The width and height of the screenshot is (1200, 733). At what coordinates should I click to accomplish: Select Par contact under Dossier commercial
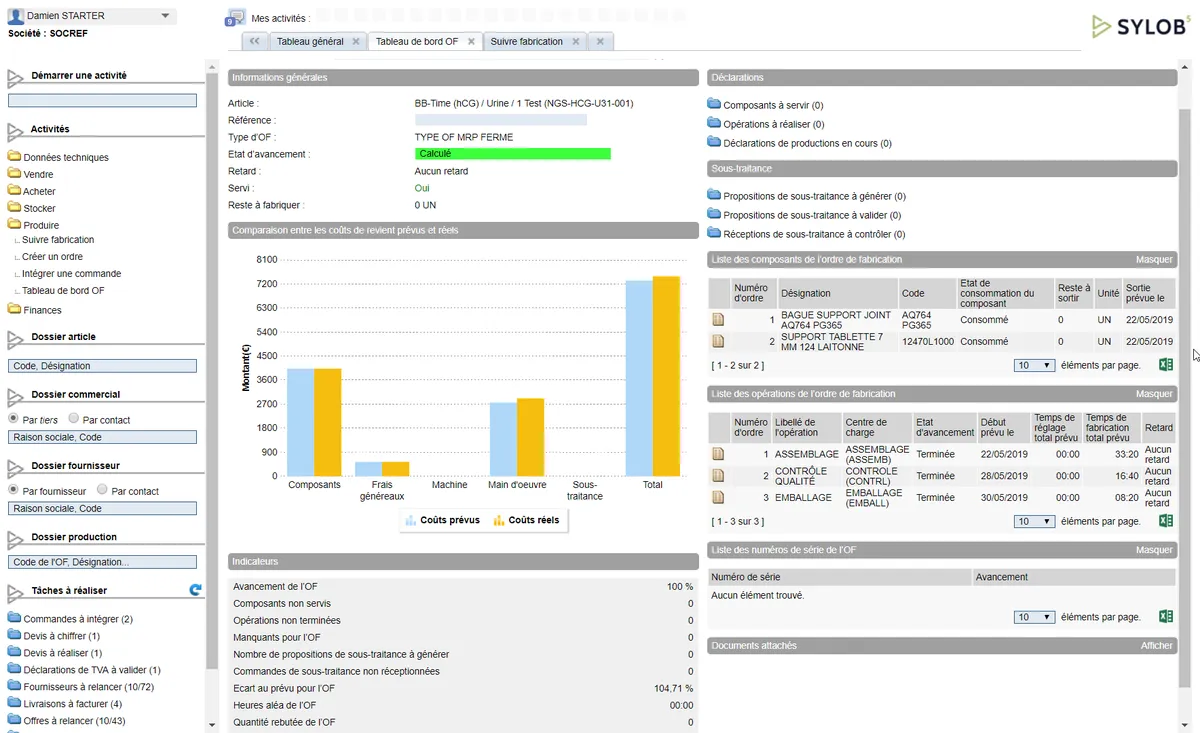pyautogui.click(x=74, y=419)
